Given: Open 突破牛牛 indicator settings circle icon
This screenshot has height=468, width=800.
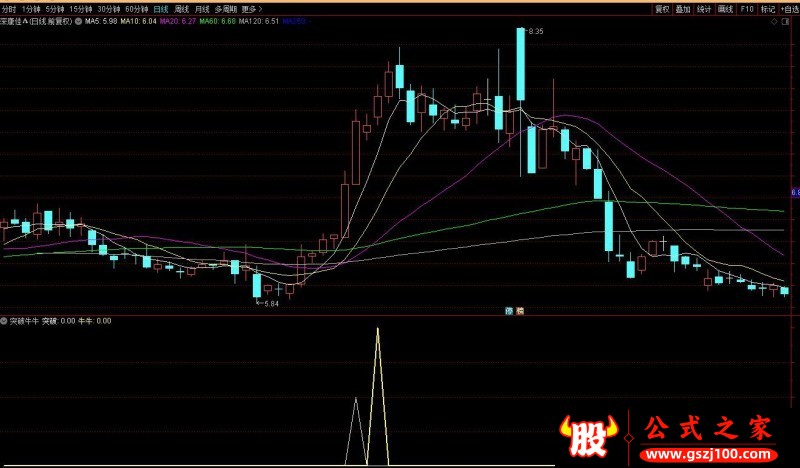Looking at the screenshot, I should coord(4,321).
